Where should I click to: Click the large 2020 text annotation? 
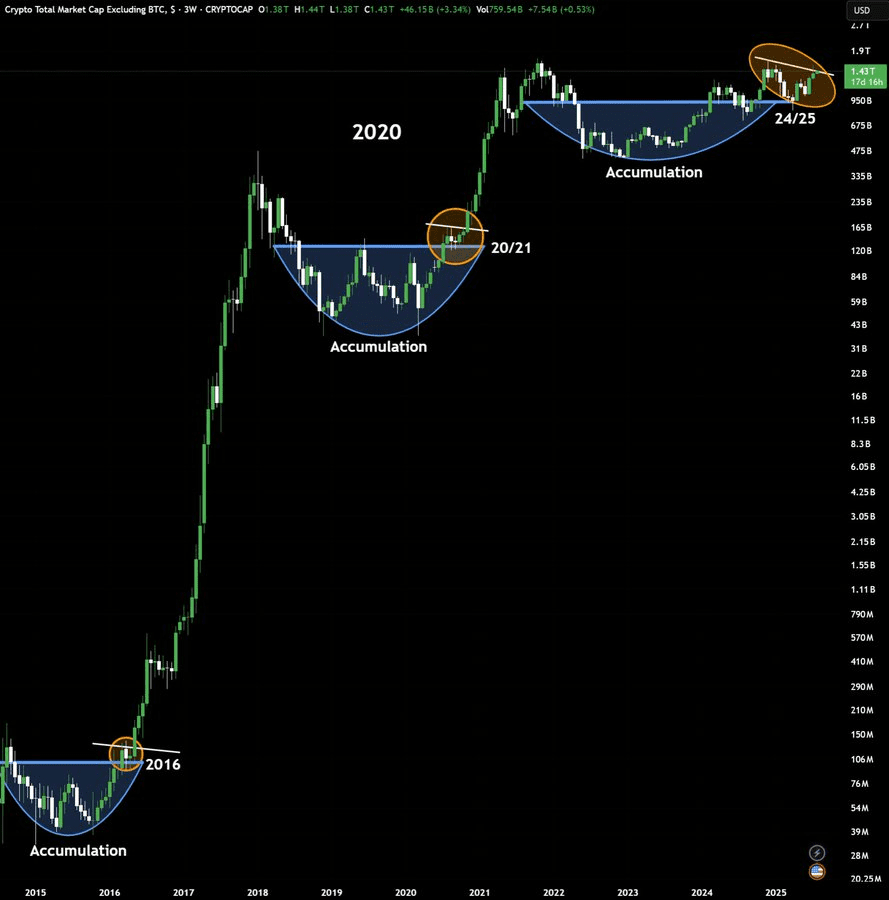(x=377, y=132)
